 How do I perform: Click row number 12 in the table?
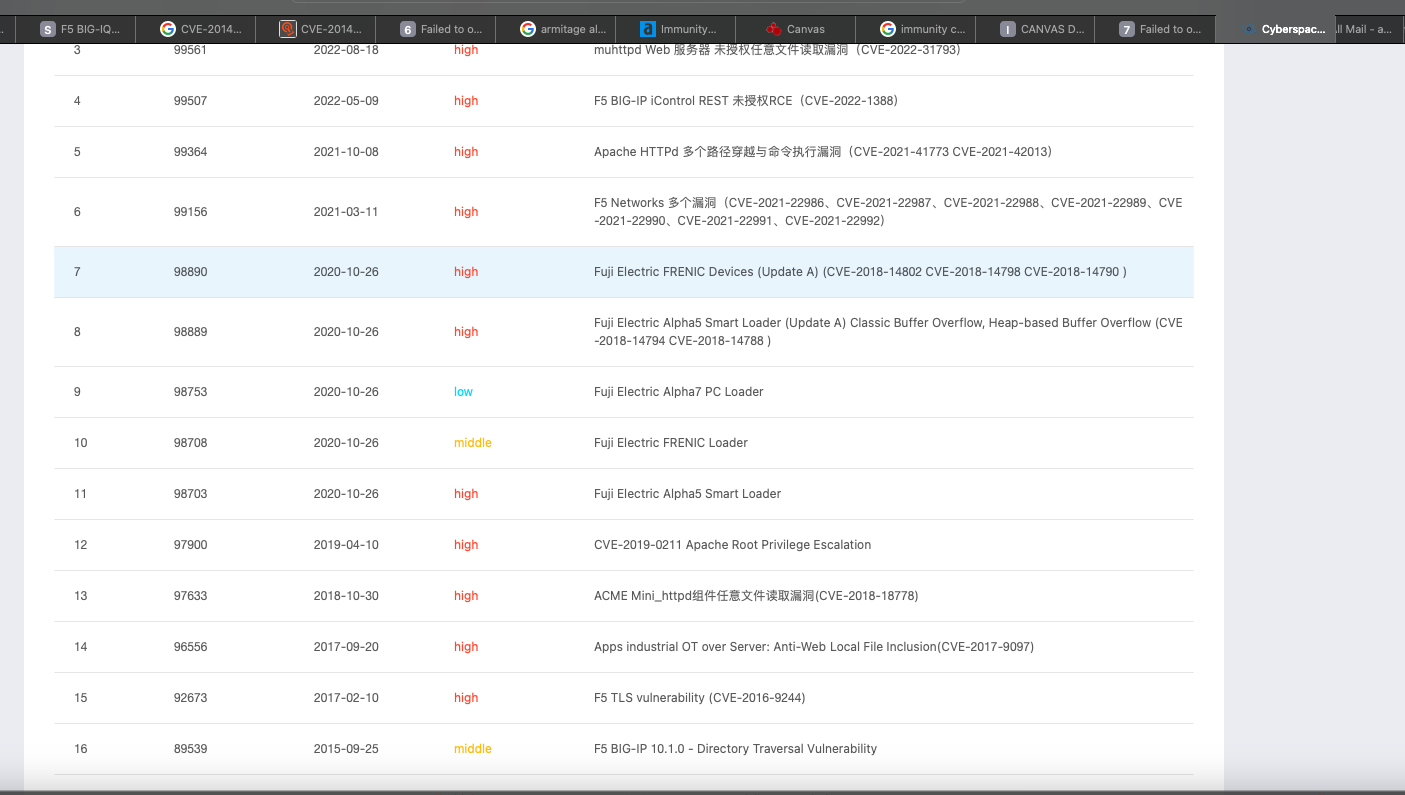(x=81, y=545)
